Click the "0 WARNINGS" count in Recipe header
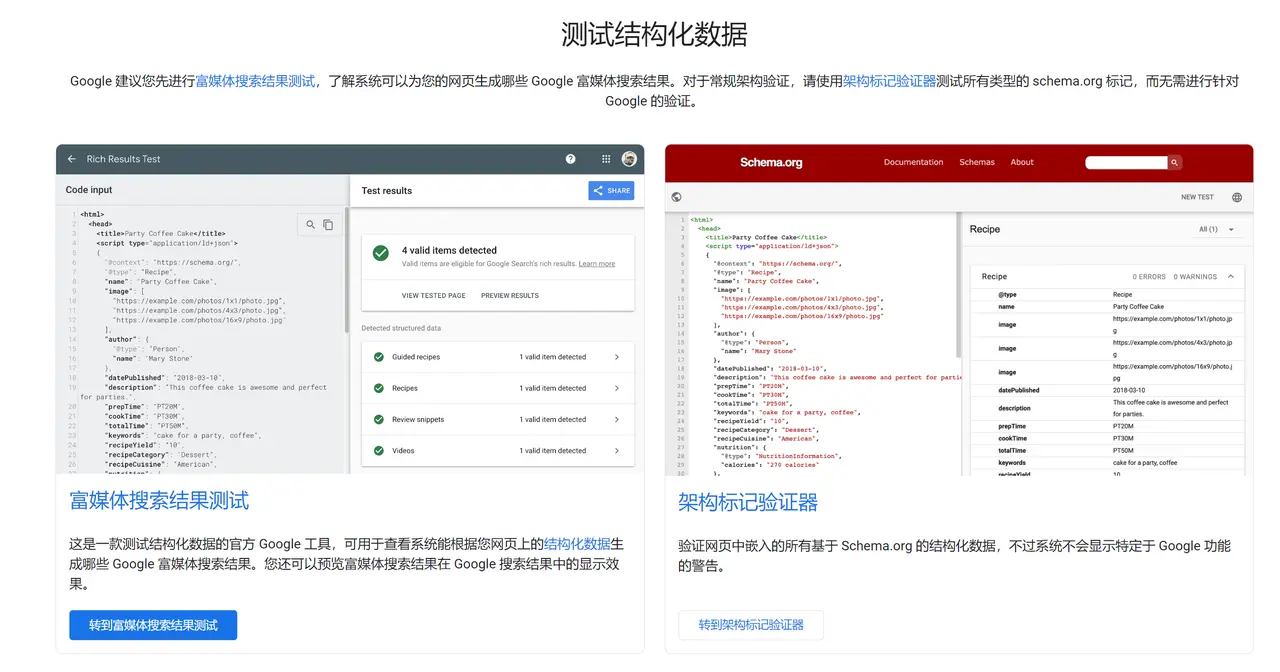The width and height of the screenshot is (1280, 672). [1195, 277]
